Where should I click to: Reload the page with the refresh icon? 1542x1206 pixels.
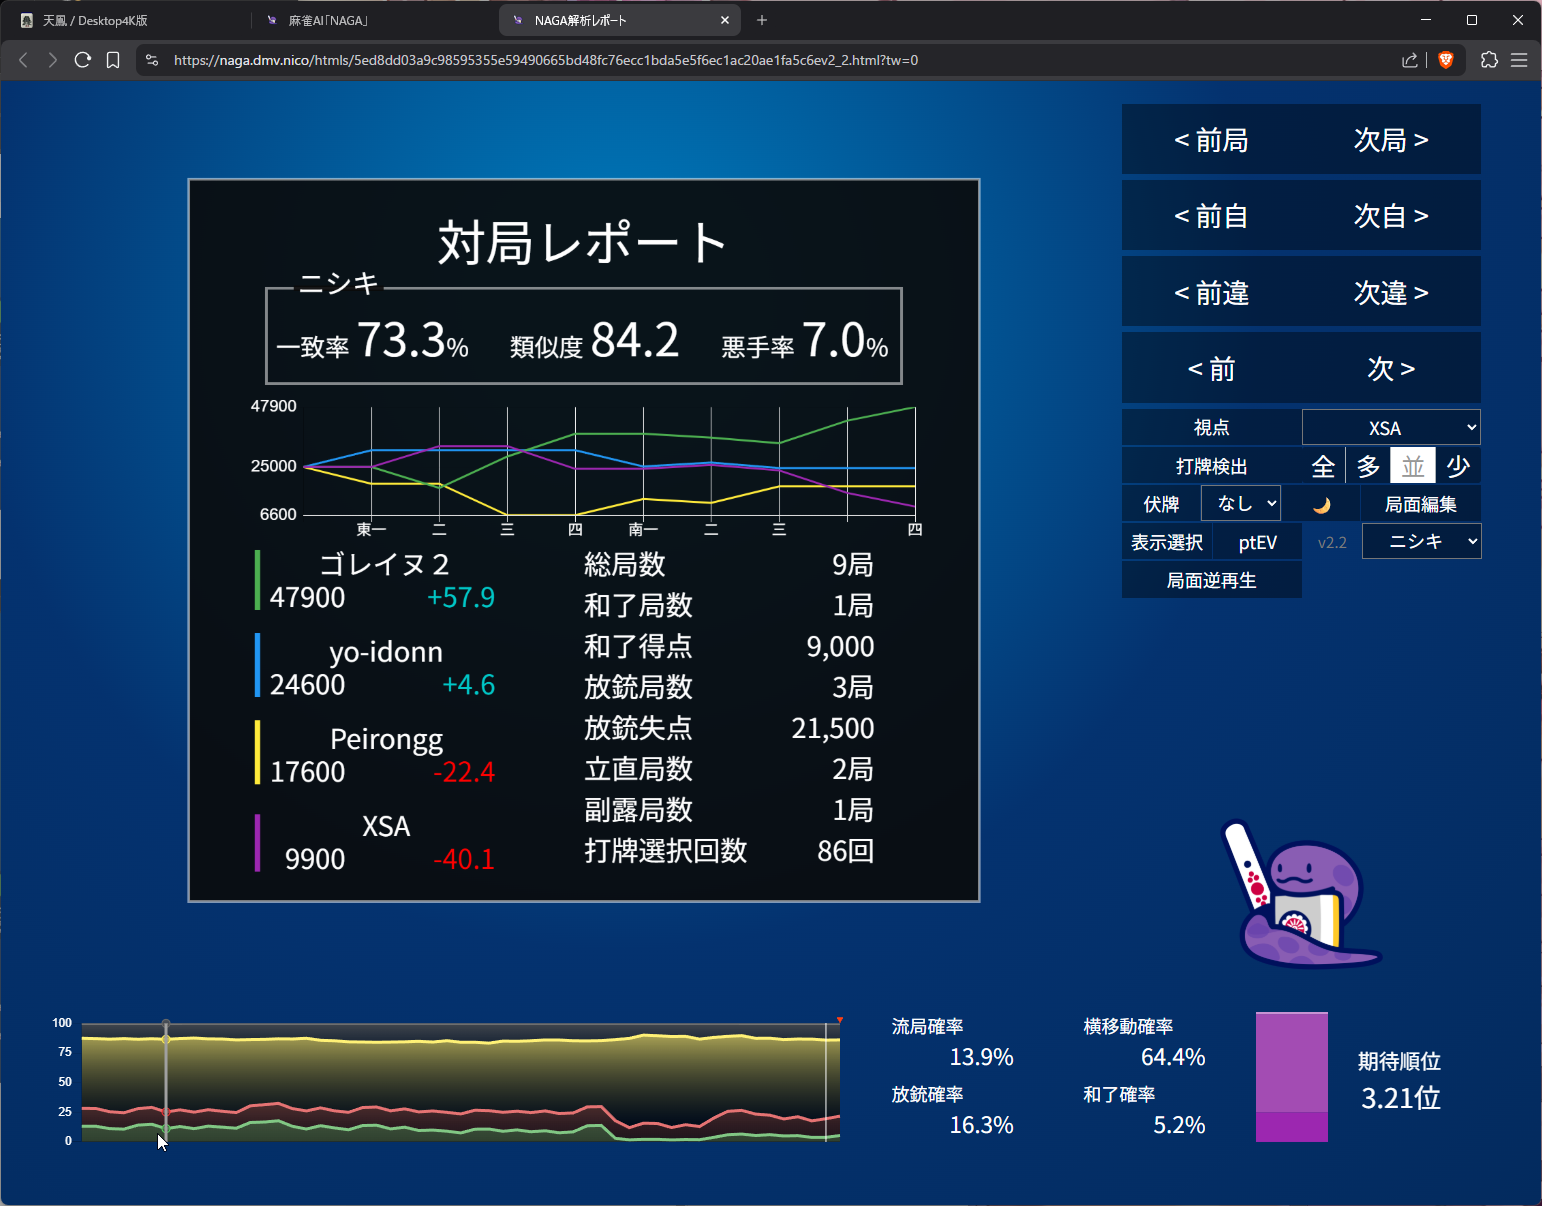pos(83,60)
